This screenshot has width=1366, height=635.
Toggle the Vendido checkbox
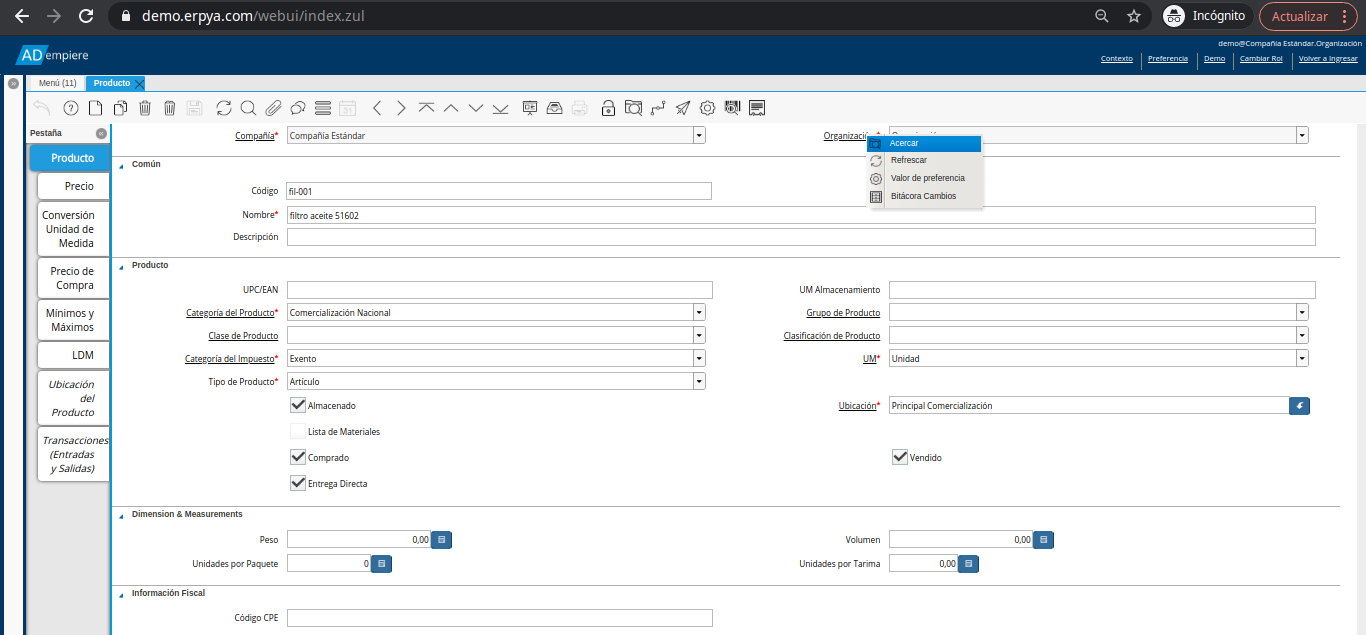tap(900, 457)
